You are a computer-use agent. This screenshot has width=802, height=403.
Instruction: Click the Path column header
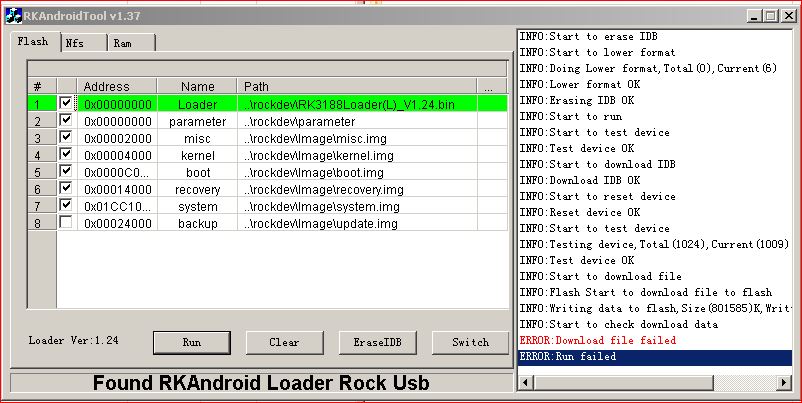[357, 86]
